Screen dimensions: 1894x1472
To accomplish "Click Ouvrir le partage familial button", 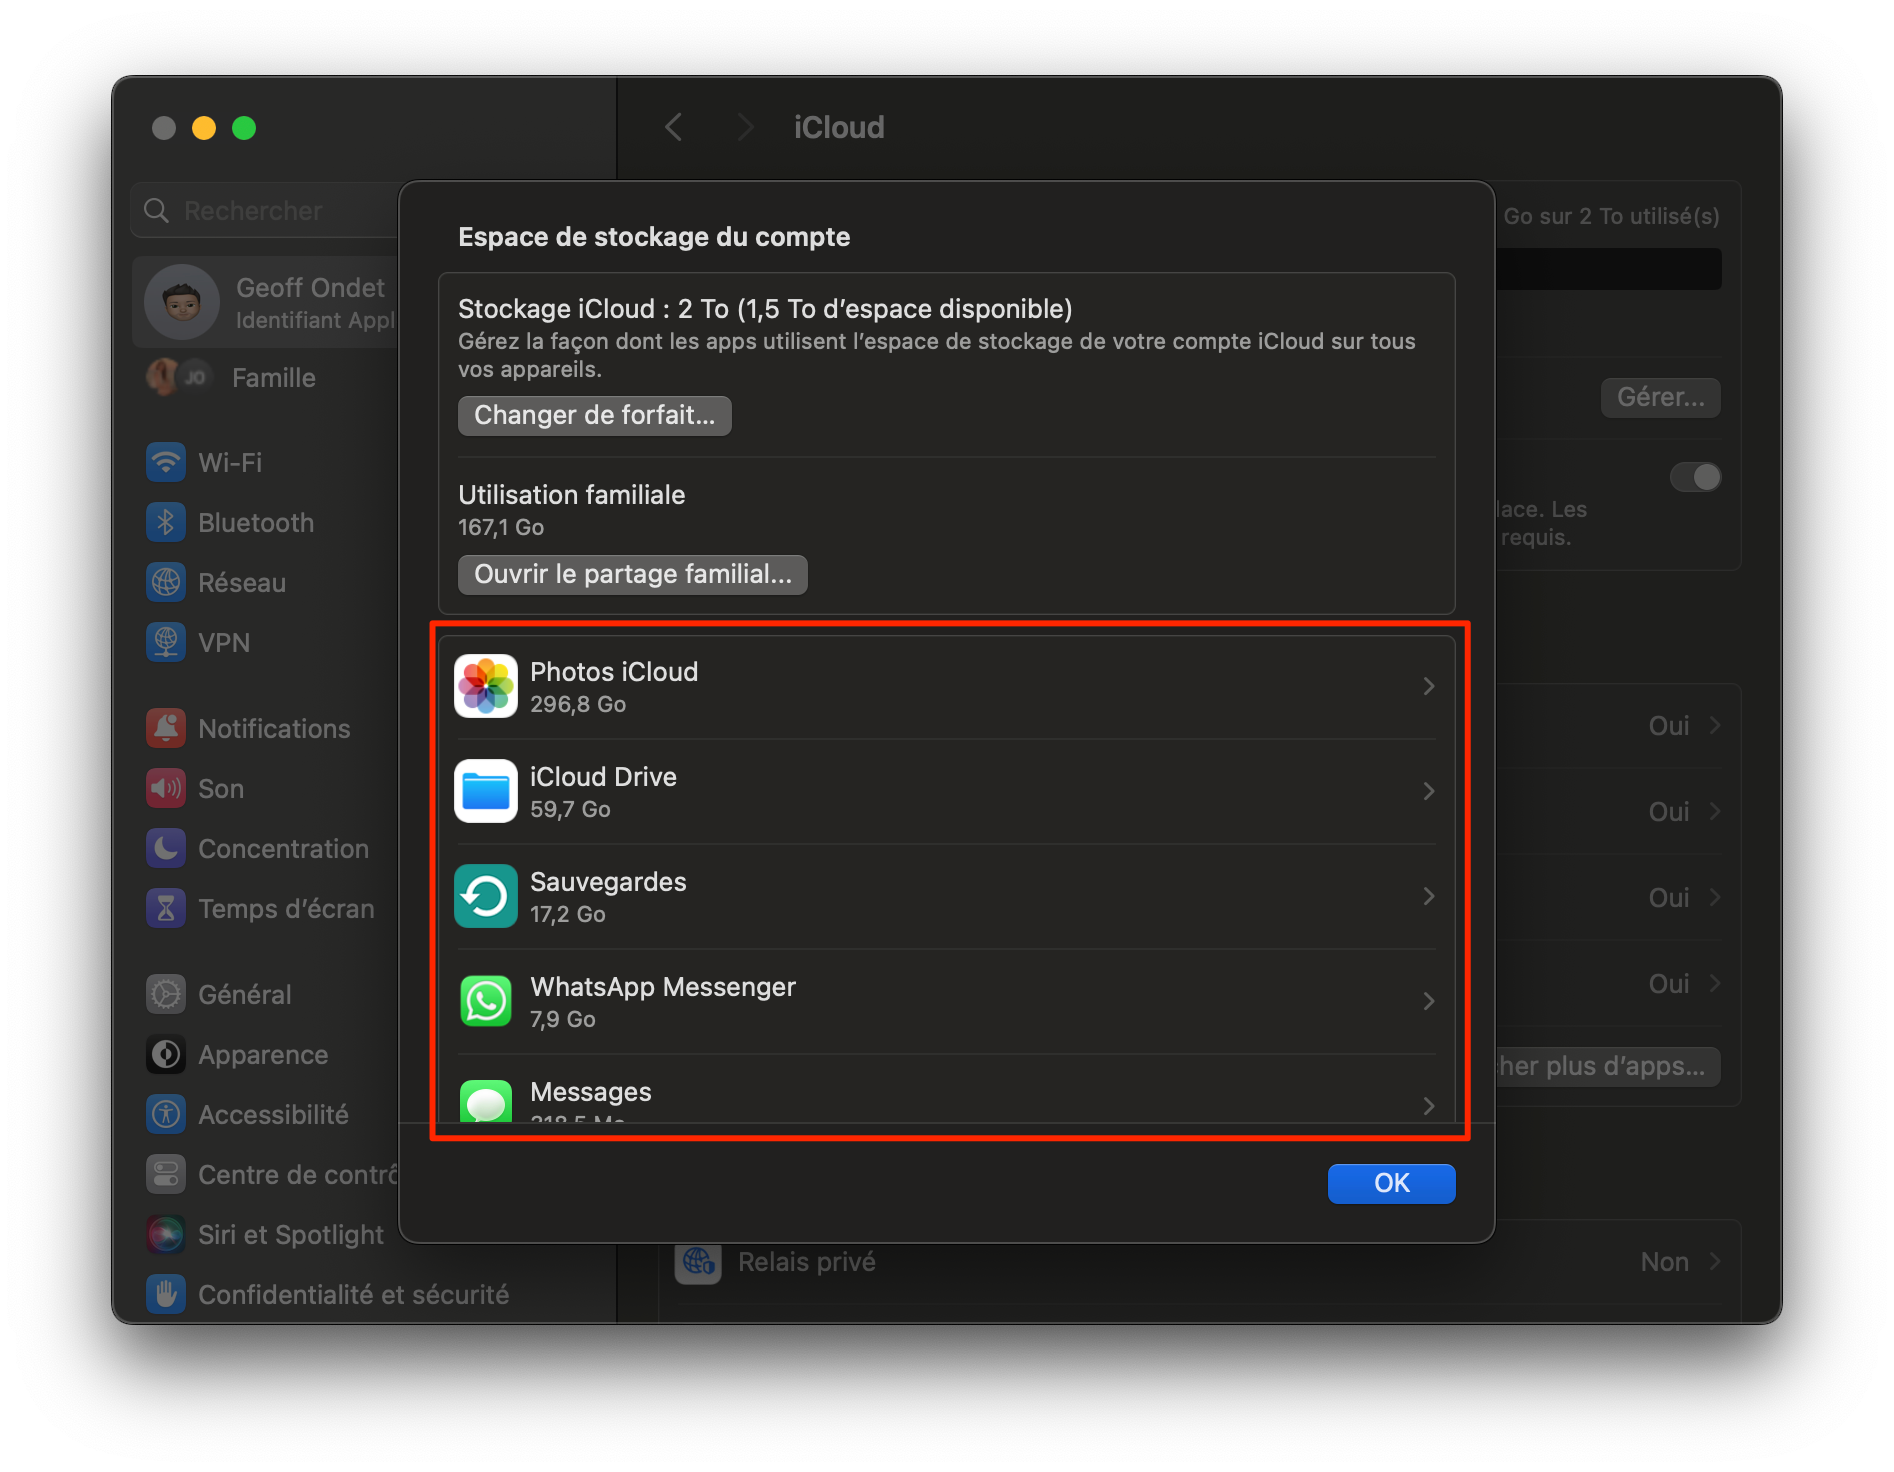I will [x=633, y=575].
